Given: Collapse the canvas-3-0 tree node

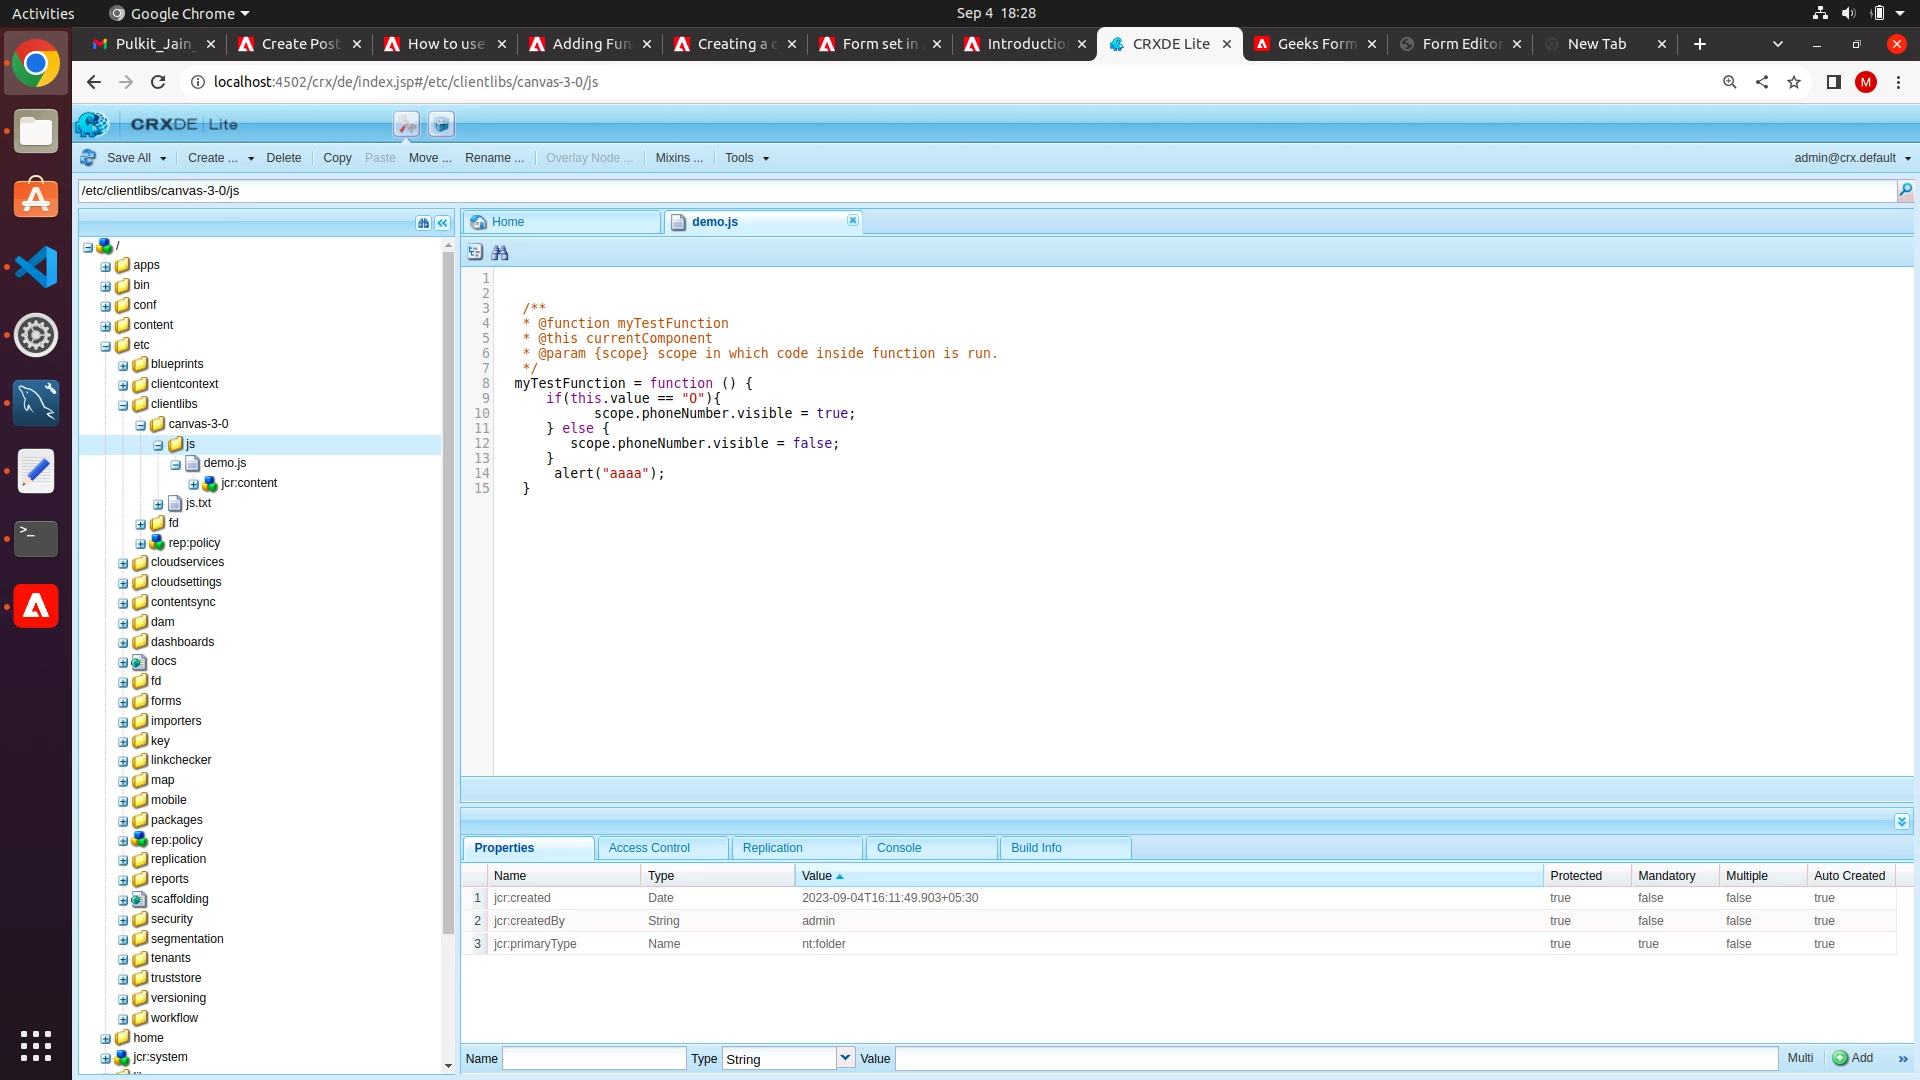Looking at the screenshot, I should click(141, 425).
